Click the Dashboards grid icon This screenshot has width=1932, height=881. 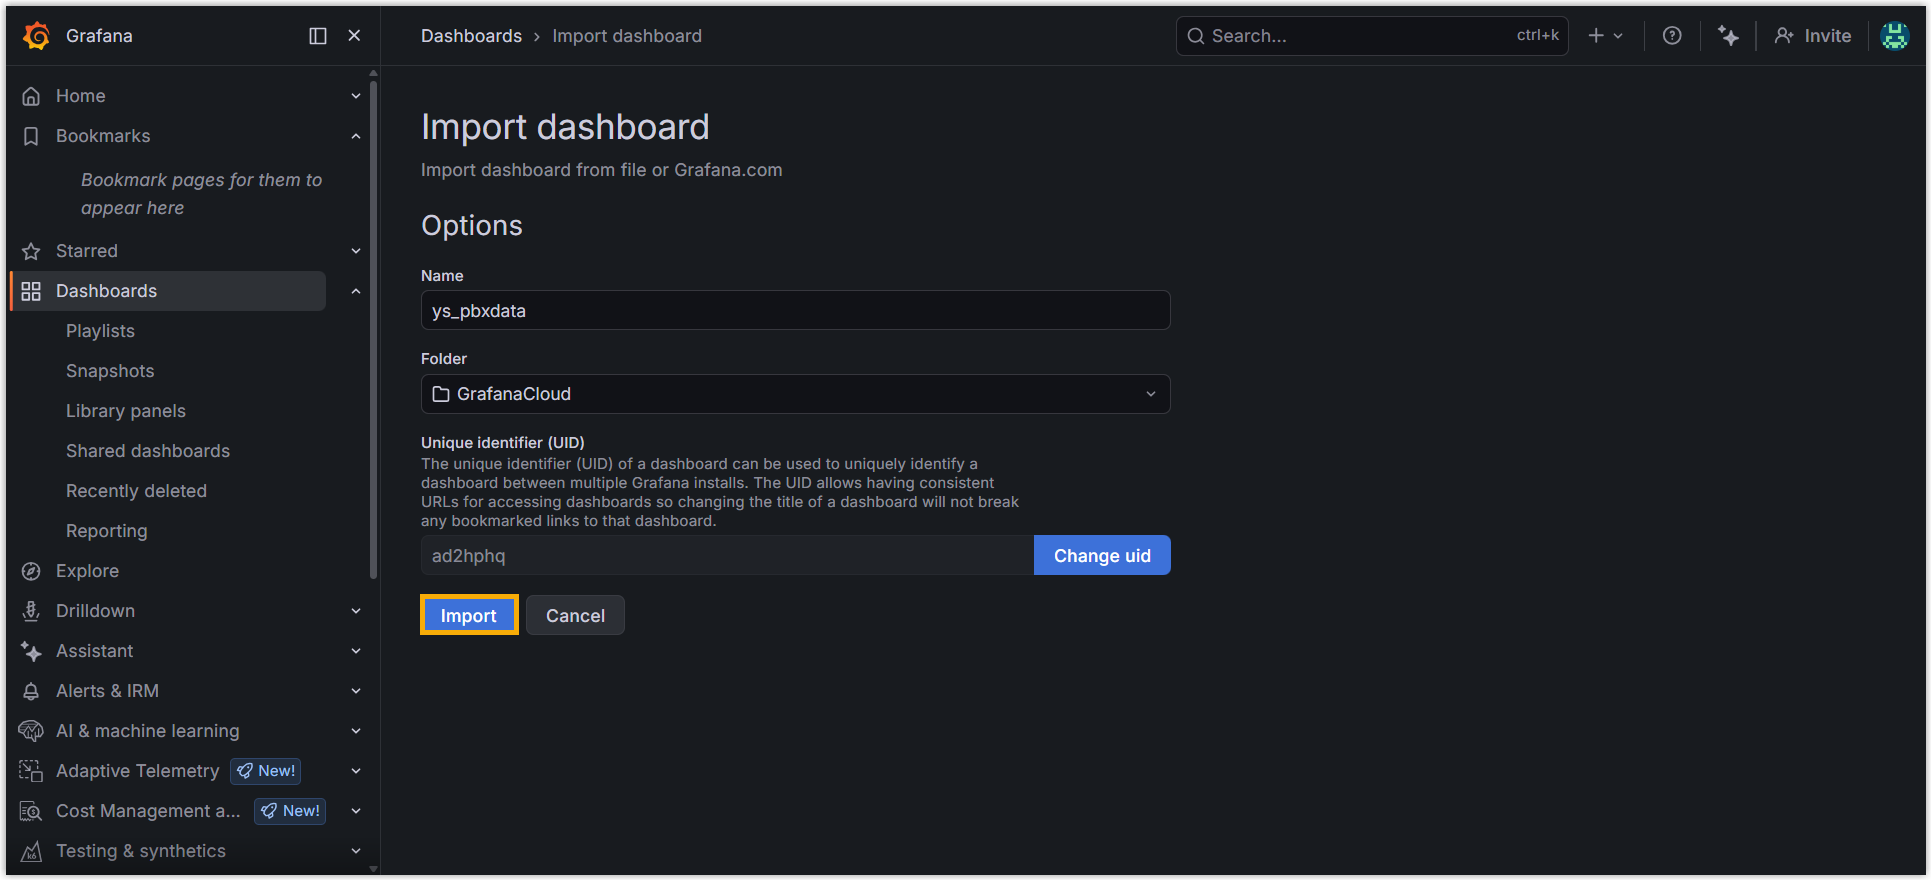[31, 291]
